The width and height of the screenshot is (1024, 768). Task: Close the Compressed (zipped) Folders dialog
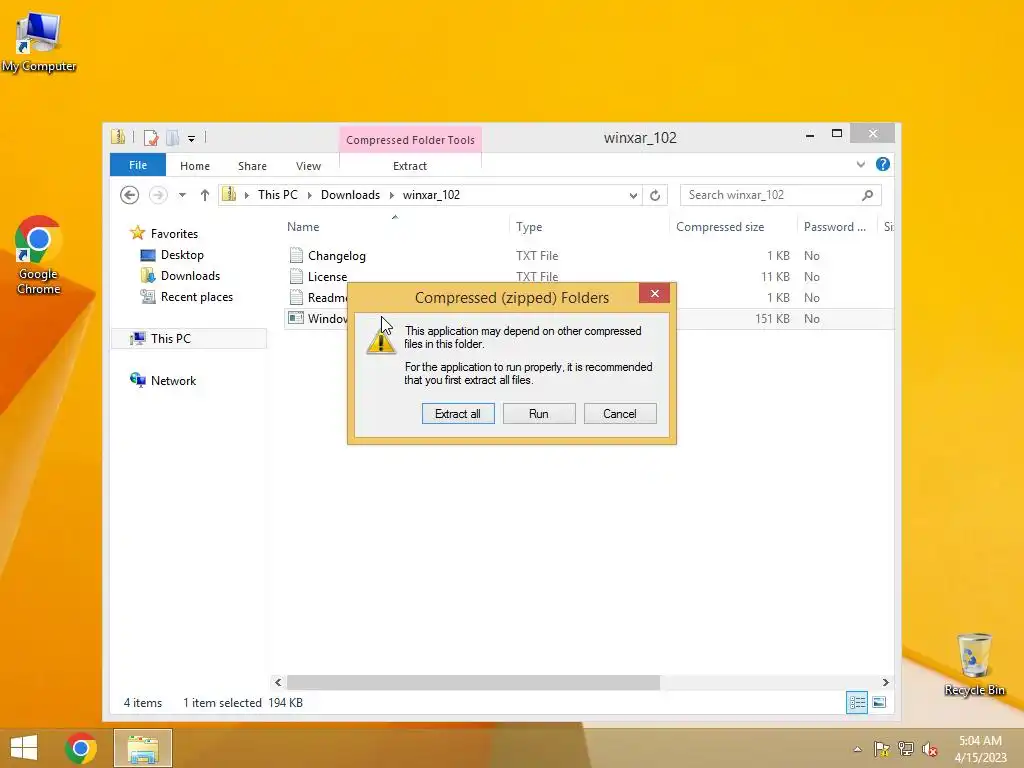click(x=654, y=293)
